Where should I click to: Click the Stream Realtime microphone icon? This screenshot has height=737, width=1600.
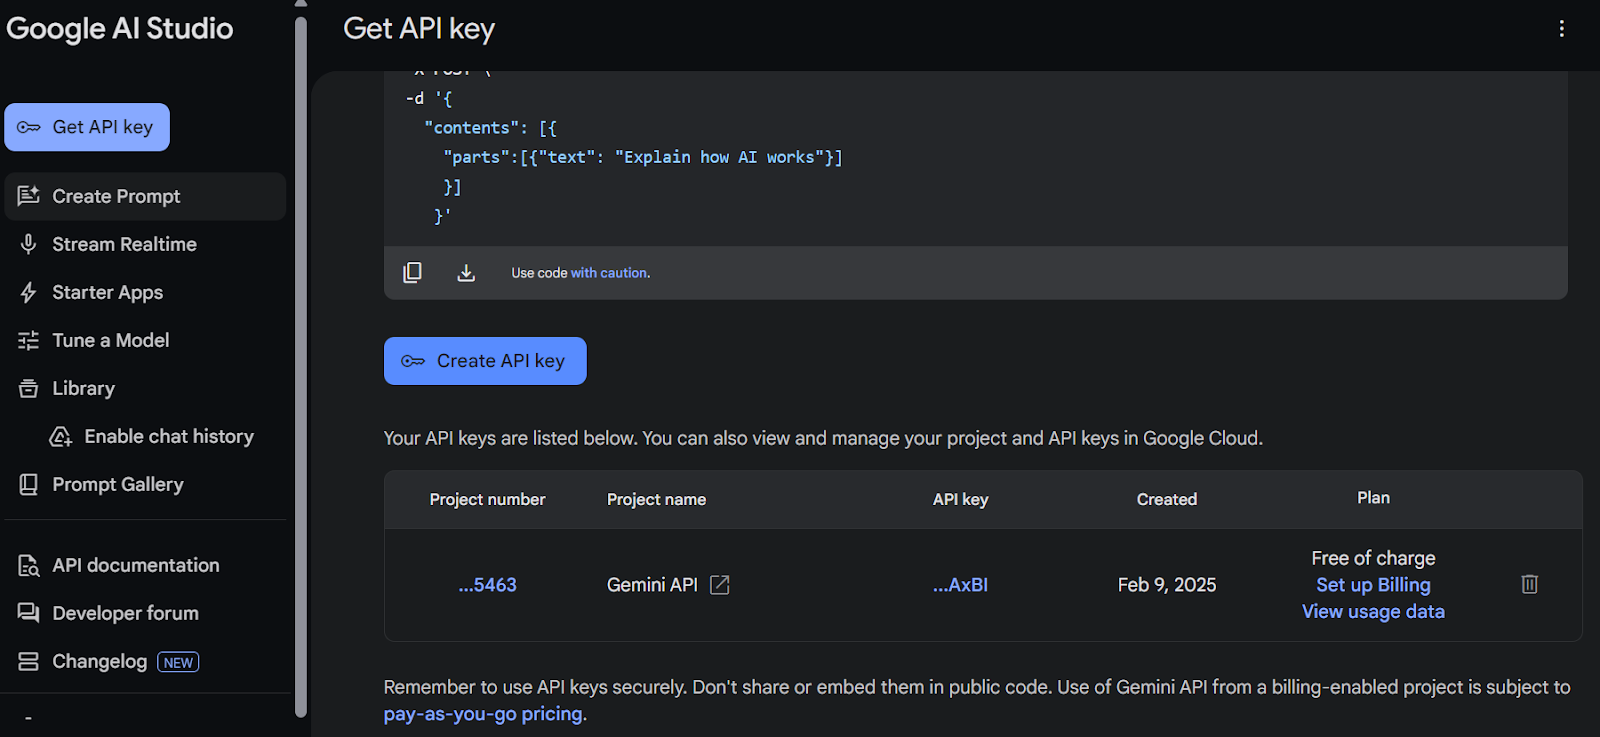click(28, 244)
